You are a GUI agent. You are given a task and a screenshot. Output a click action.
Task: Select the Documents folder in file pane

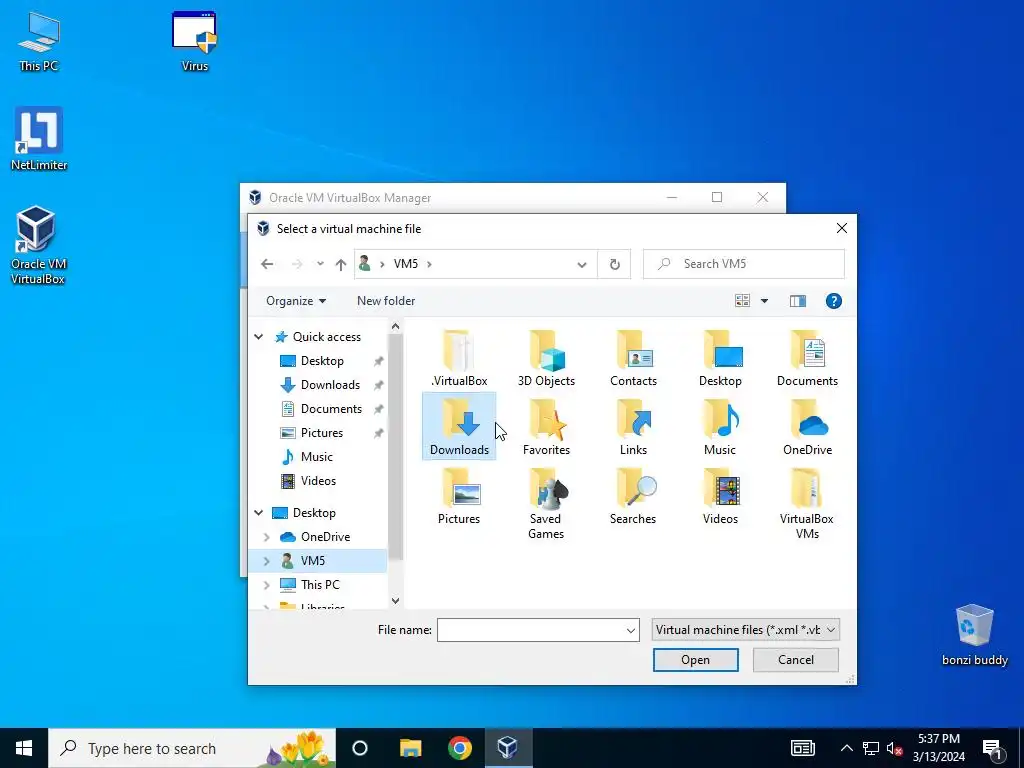(807, 359)
